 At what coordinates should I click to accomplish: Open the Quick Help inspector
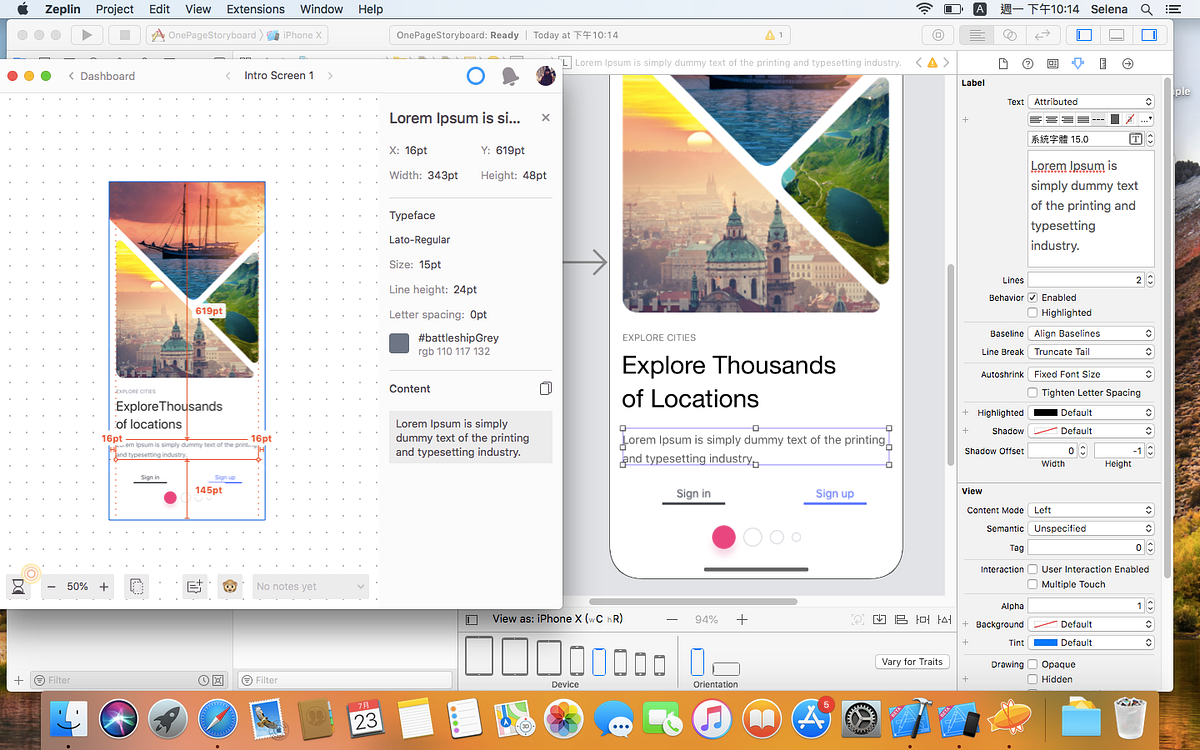(x=1027, y=62)
